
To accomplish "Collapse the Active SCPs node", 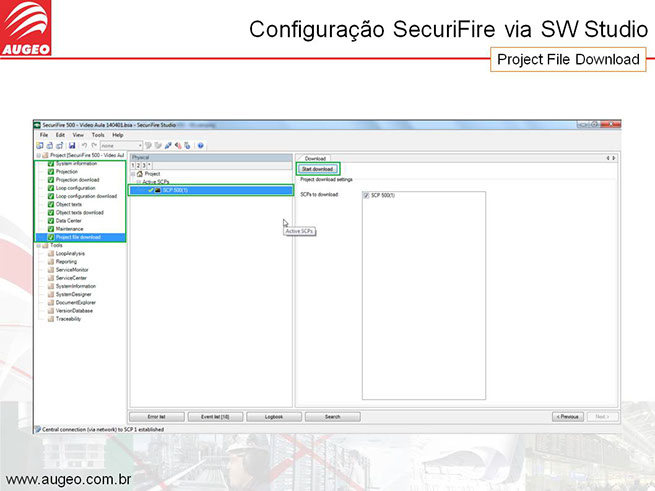I will click(137, 181).
